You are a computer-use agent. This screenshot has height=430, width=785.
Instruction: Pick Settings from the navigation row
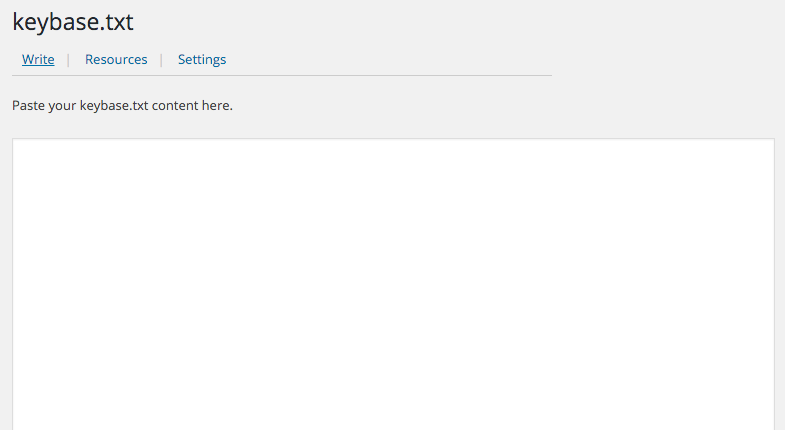(202, 60)
